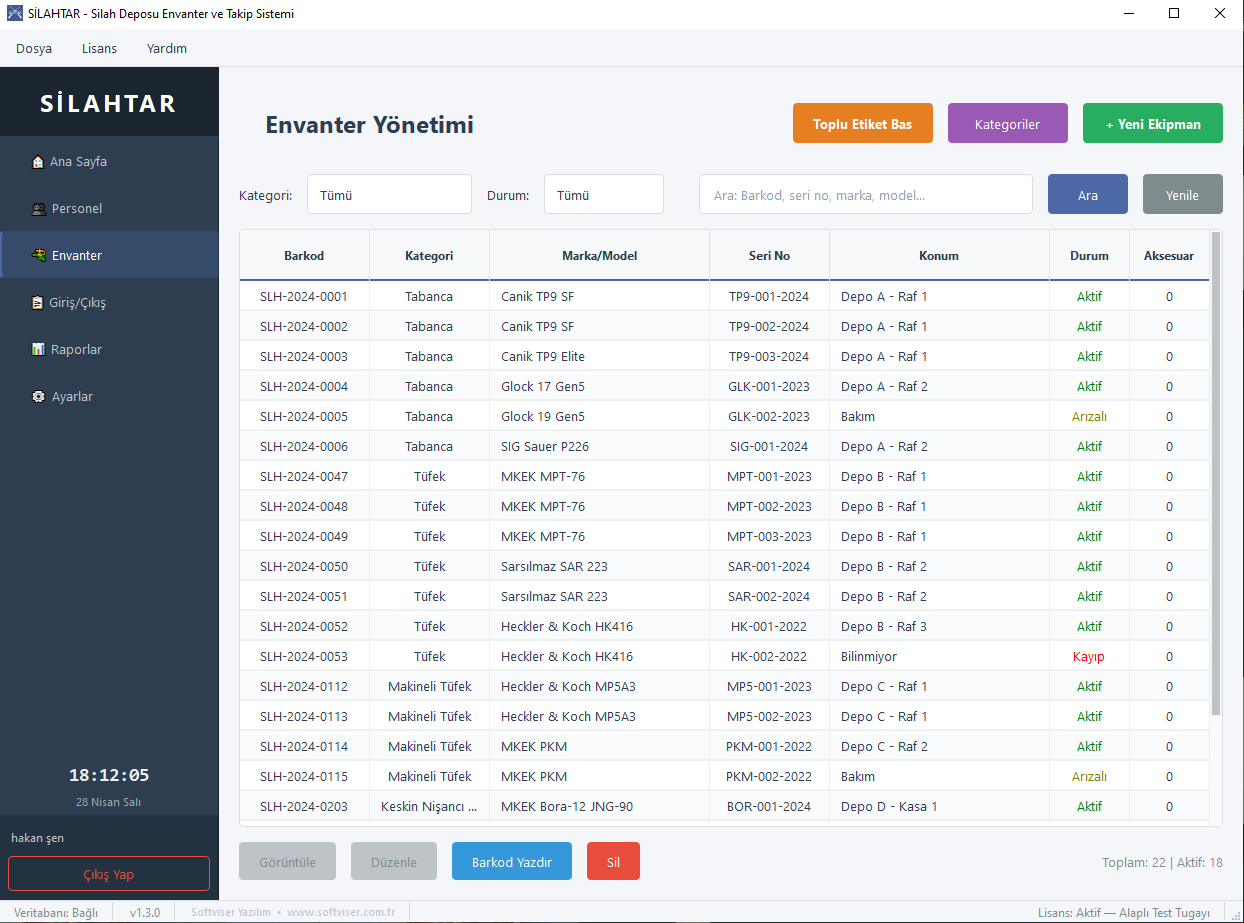Click the Ayarlar gear icon
The image size is (1244, 923).
38,397
